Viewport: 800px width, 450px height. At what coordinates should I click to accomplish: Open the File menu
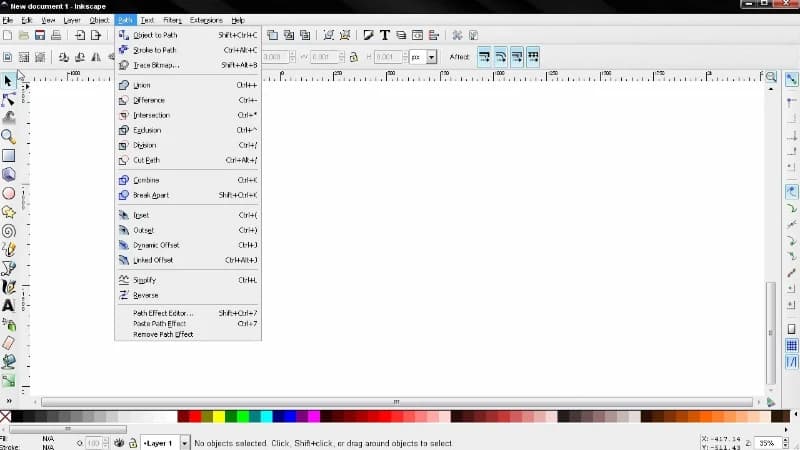point(8,20)
